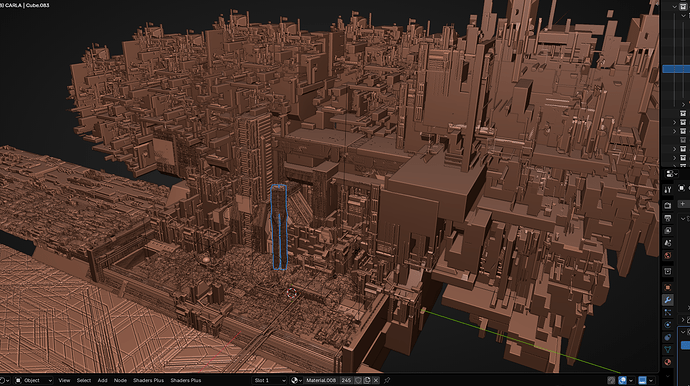Edit the Material.008 name field

(x=321, y=380)
